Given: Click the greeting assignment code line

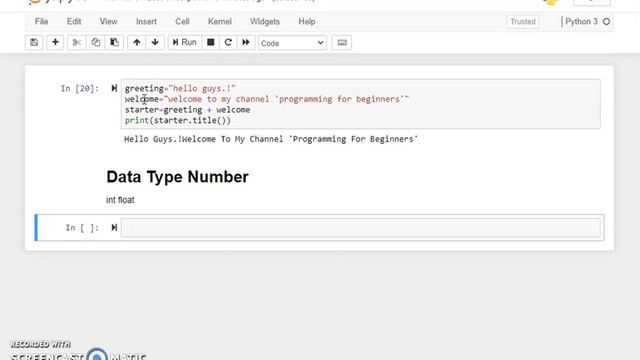Looking at the screenshot, I should pyautogui.click(x=180, y=88).
